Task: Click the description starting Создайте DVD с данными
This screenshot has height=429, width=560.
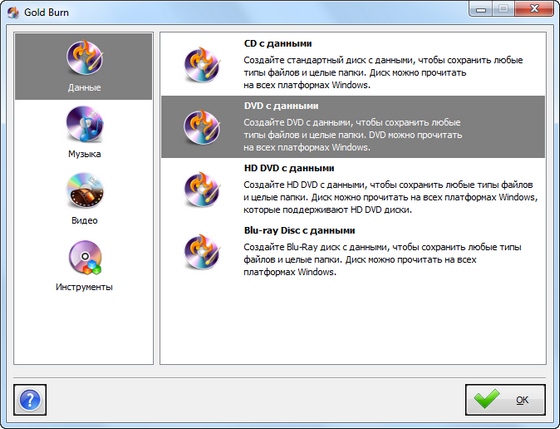Action: point(353,135)
